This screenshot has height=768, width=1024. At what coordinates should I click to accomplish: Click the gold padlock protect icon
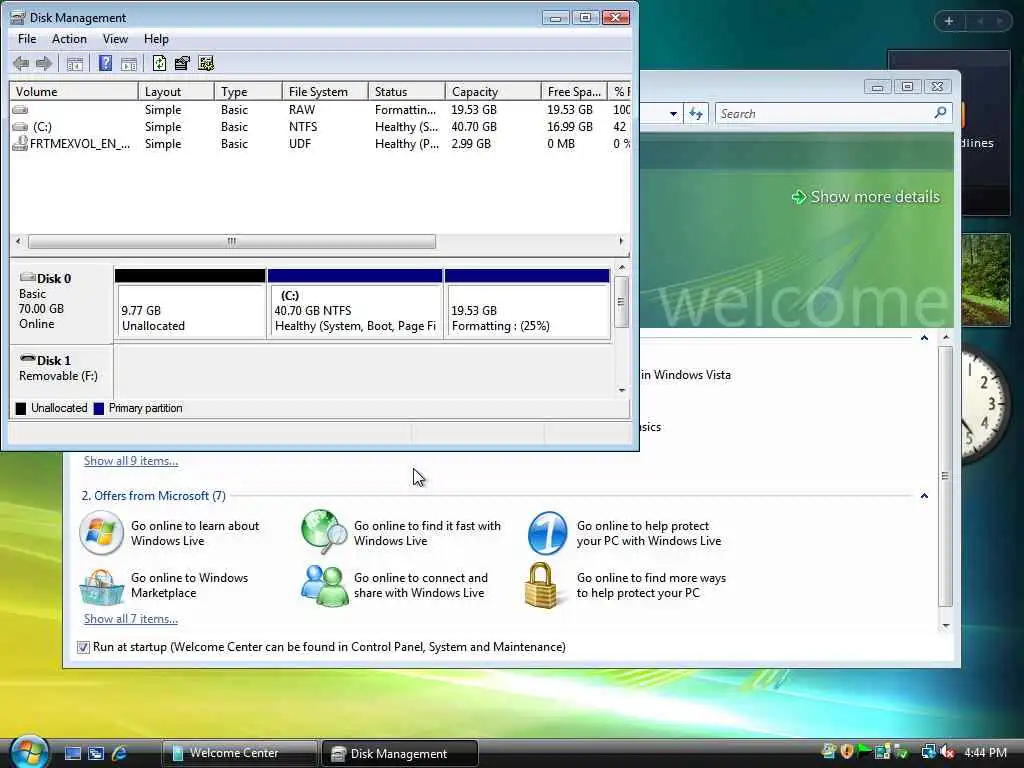point(541,586)
